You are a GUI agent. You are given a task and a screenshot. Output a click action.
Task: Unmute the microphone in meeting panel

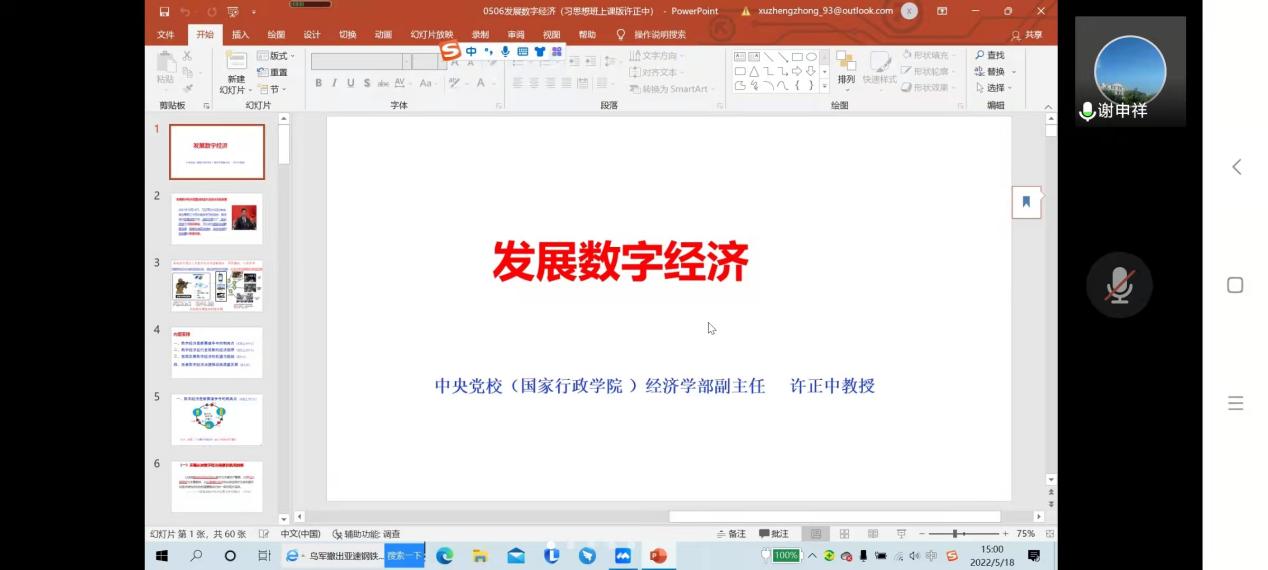pyautogui.click(x=1119, y=286)
